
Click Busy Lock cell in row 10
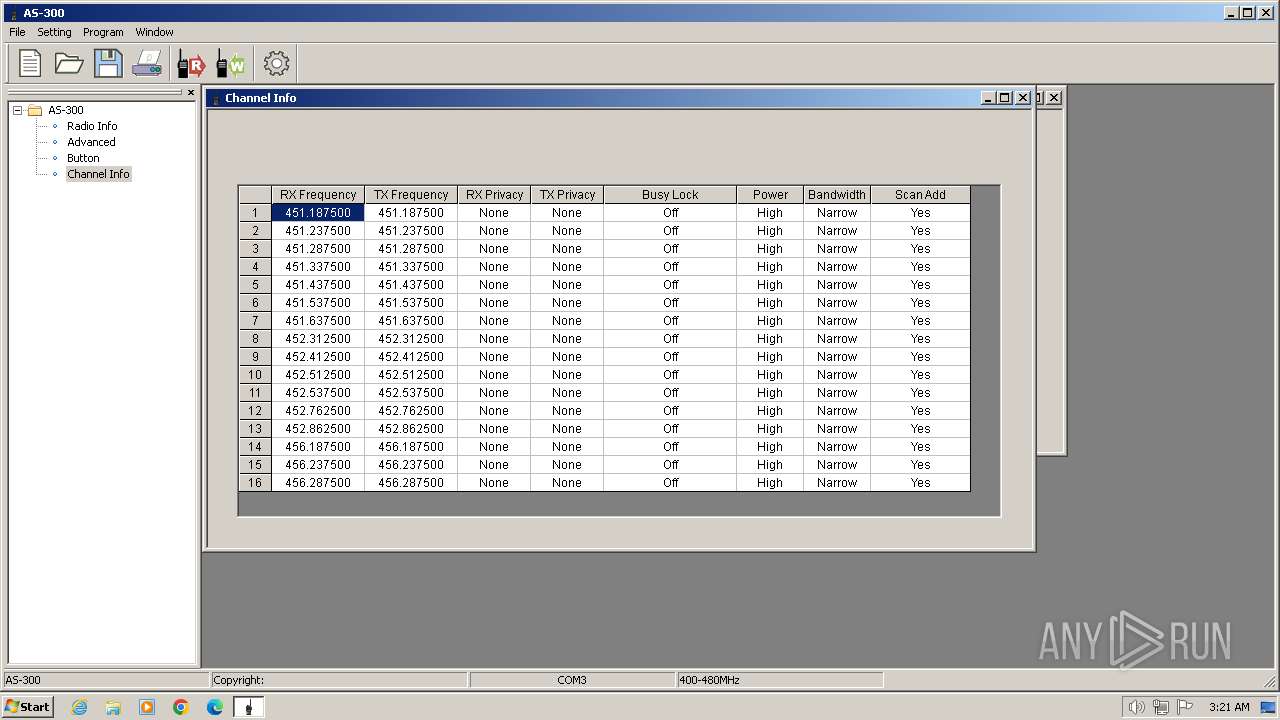tap(670, 375)
